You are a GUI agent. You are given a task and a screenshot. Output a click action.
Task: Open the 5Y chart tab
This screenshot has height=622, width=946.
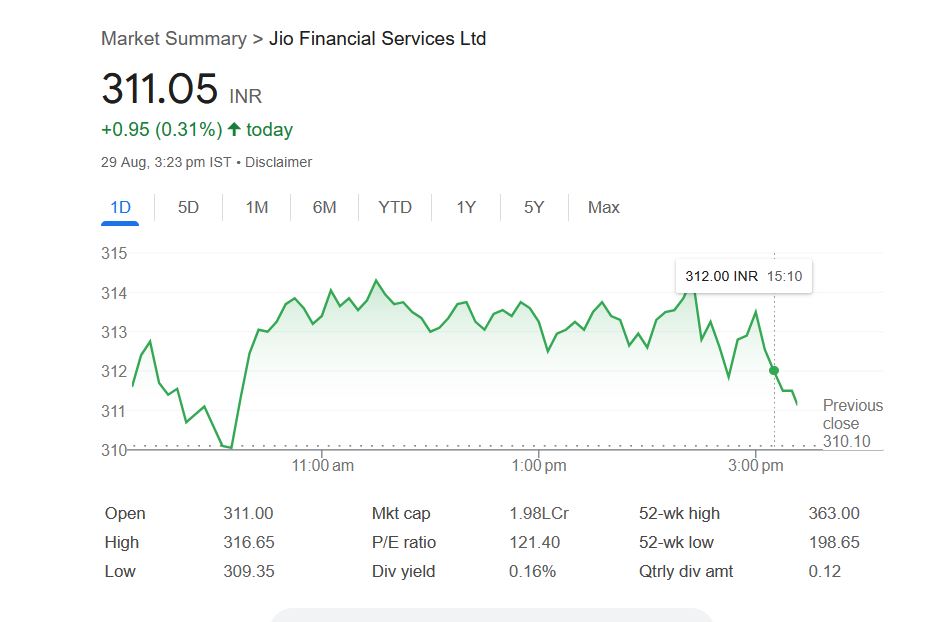pos(534,208)
